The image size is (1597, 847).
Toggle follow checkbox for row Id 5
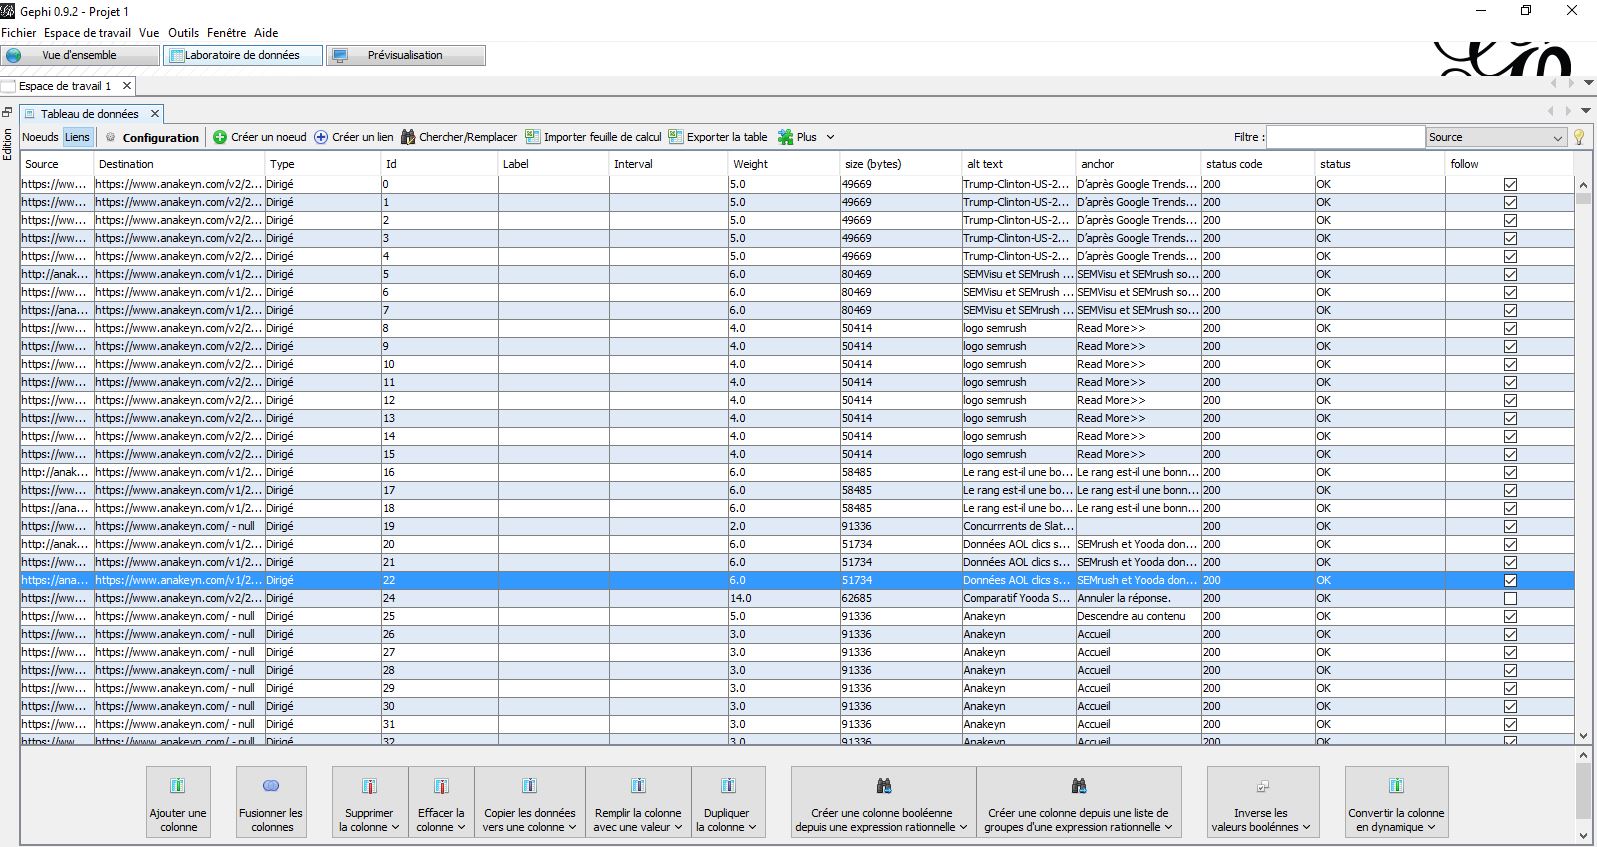pos(1510,274)
